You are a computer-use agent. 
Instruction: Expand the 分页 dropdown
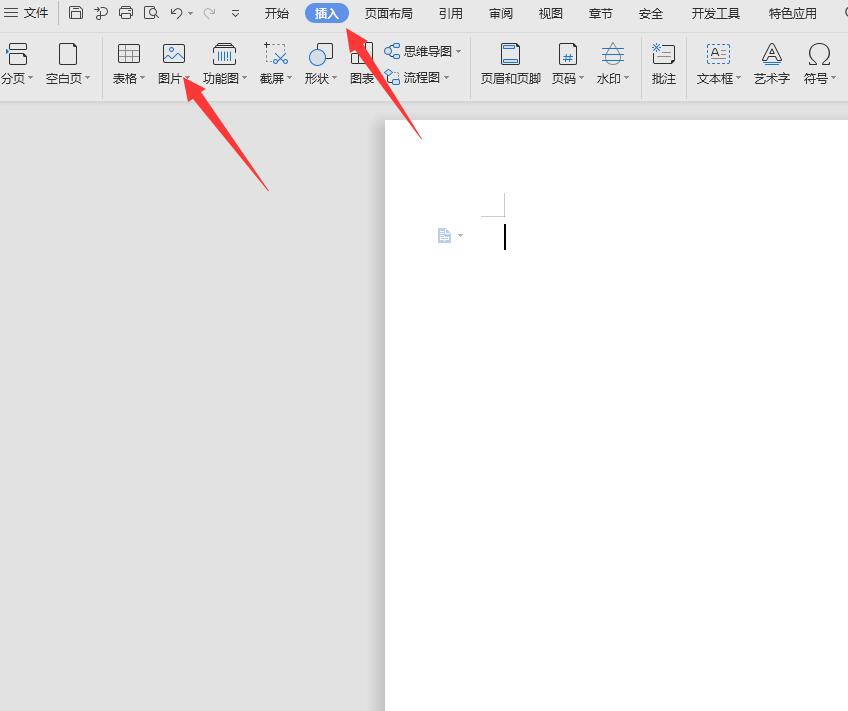point(30,78)
